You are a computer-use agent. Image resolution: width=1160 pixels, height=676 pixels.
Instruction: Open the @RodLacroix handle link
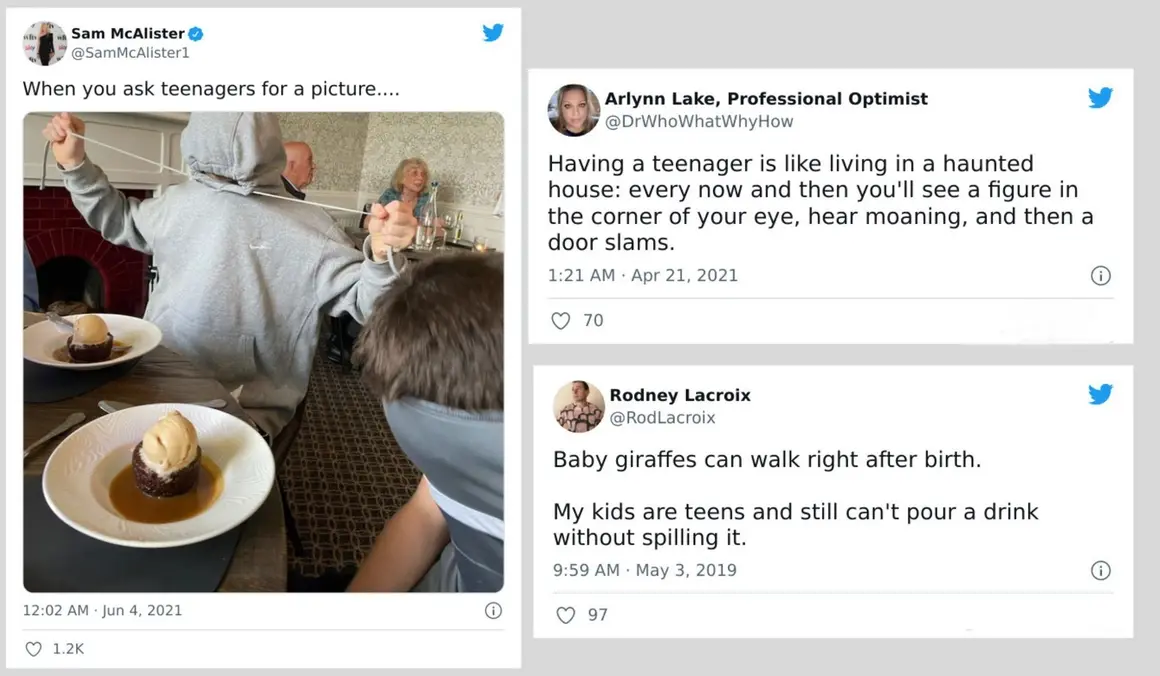tap(662, 418)
